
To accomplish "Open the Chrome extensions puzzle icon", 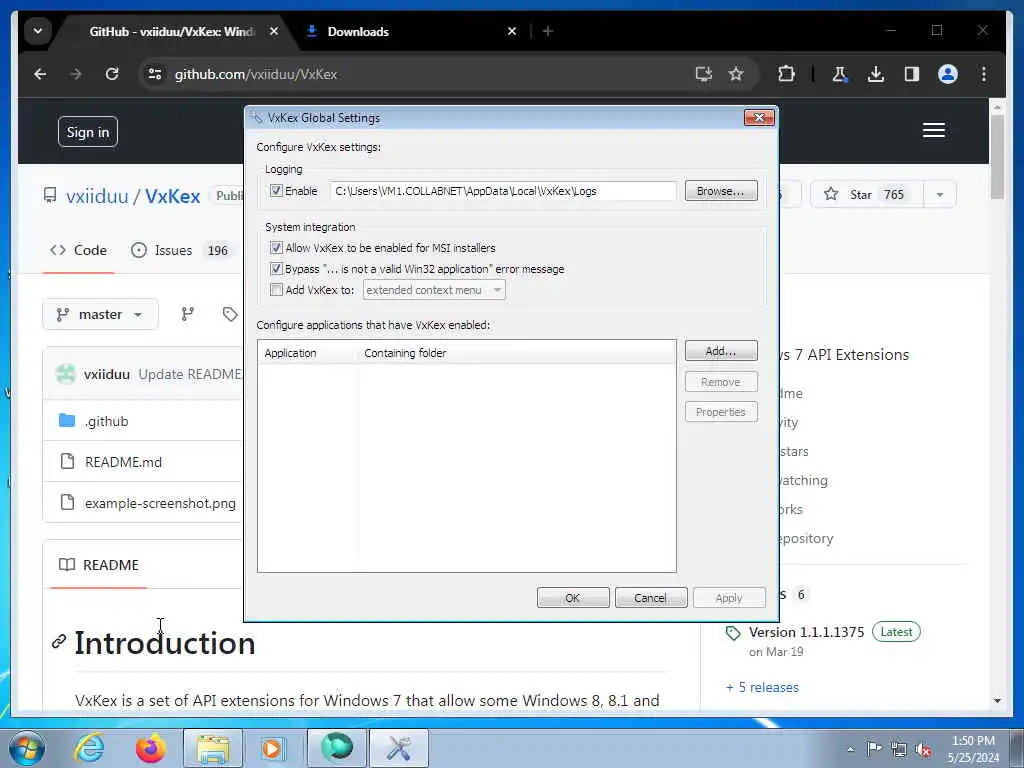I will [x=786, y=74].
